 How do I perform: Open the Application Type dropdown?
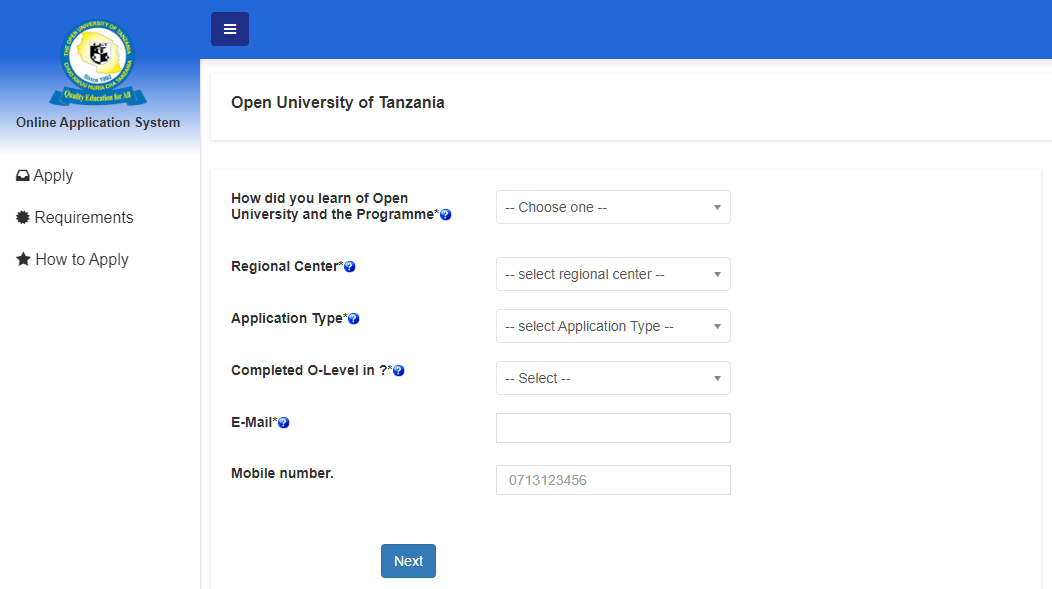click(613, 326)
